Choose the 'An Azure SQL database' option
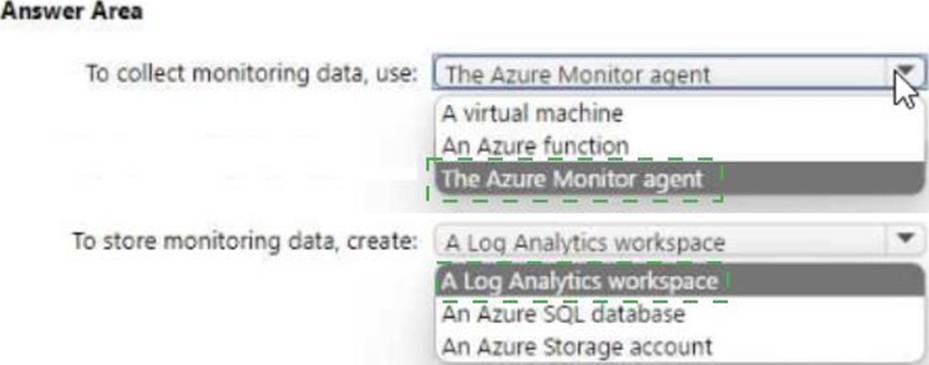This screenshot has height=365, width=929. [563, 313]
